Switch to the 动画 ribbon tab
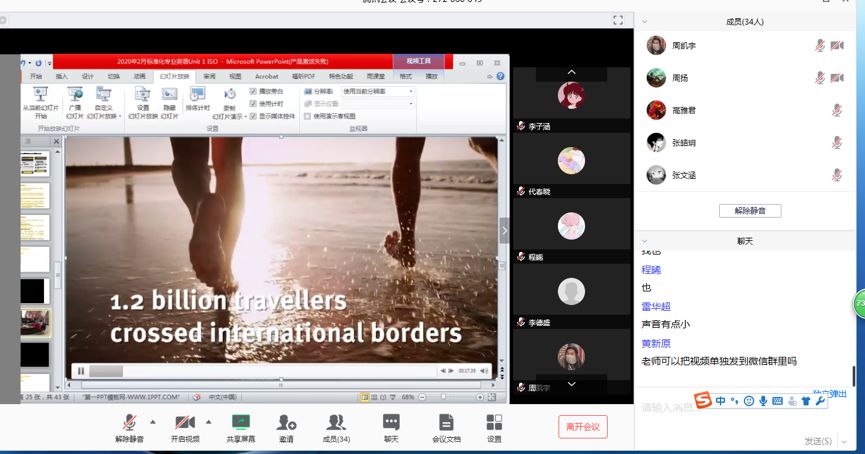 click(x=140, y=76)
